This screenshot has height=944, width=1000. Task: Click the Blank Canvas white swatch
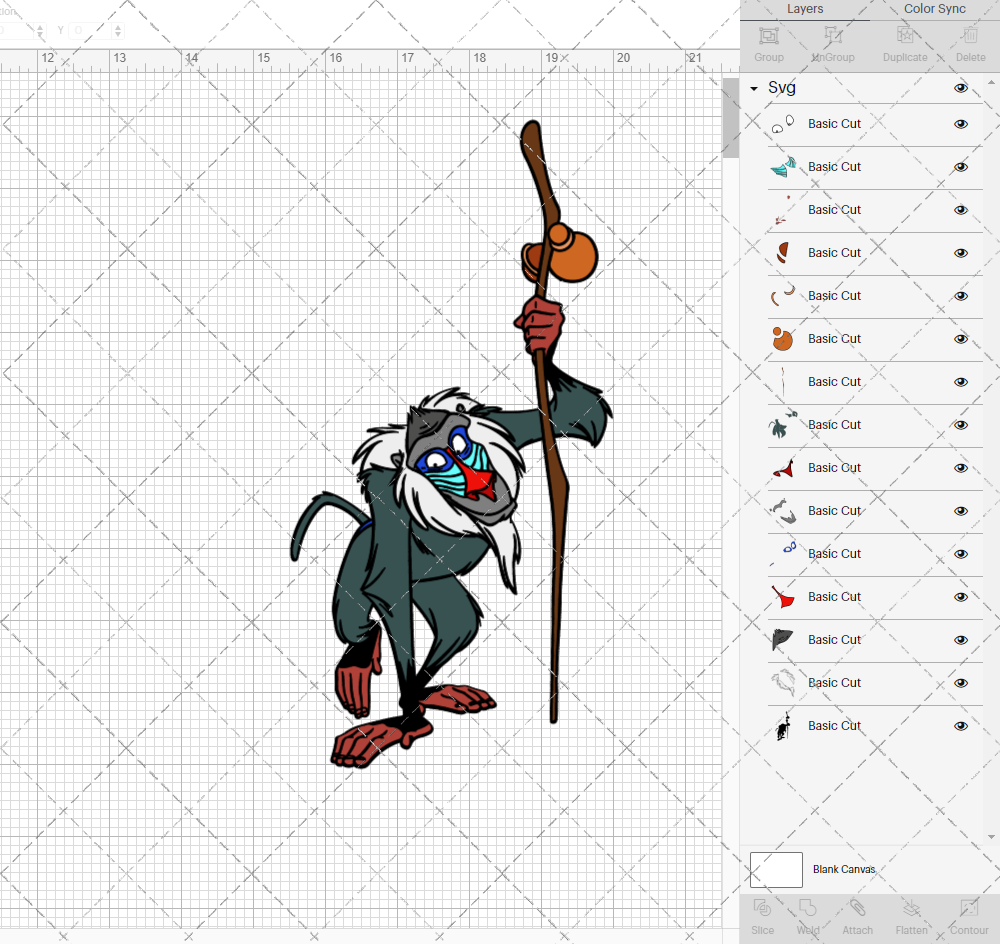(776, 869)
